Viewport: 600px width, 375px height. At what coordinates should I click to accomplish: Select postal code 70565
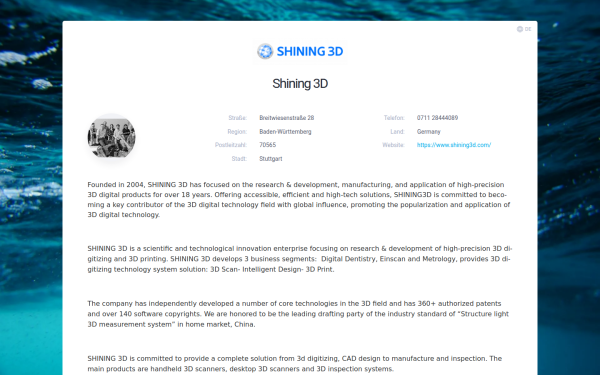(267, 145)
